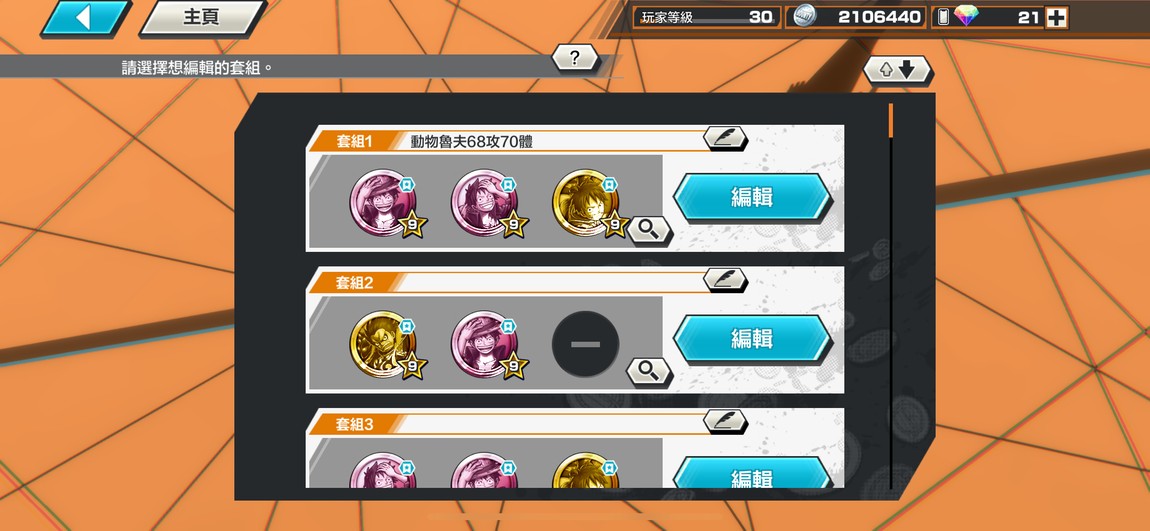Click the 編輯 button for 套組1

point(752,197)
